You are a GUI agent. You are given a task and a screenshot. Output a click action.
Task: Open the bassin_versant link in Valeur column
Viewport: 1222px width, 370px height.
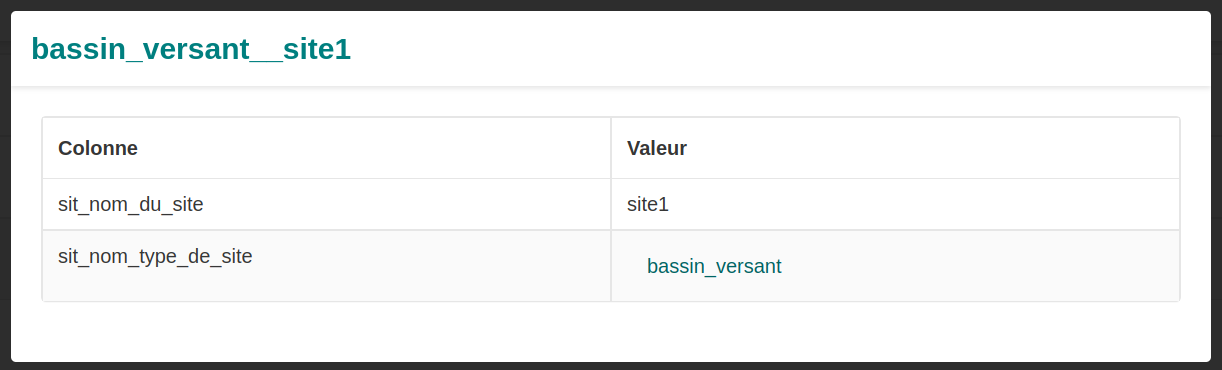[714, 266]
